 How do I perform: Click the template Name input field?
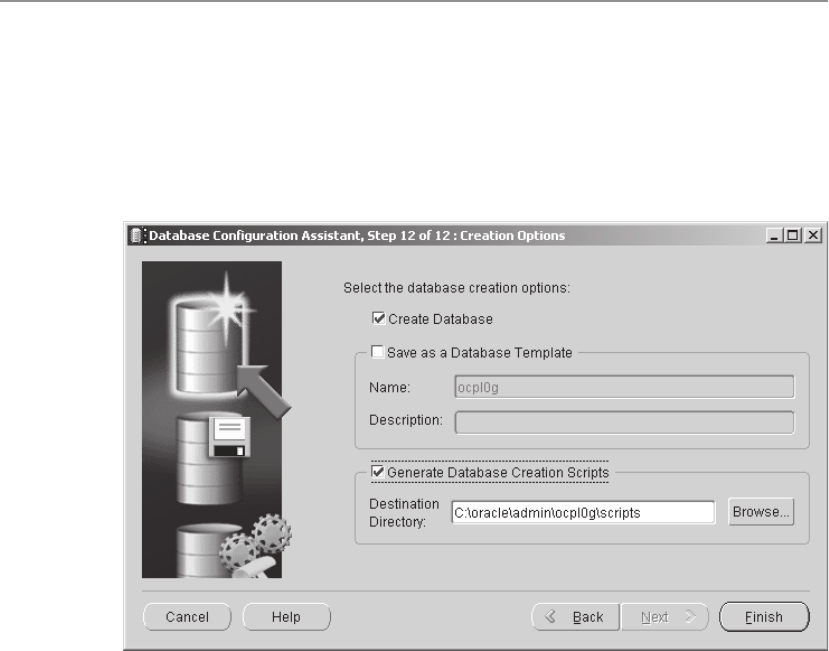624,387
